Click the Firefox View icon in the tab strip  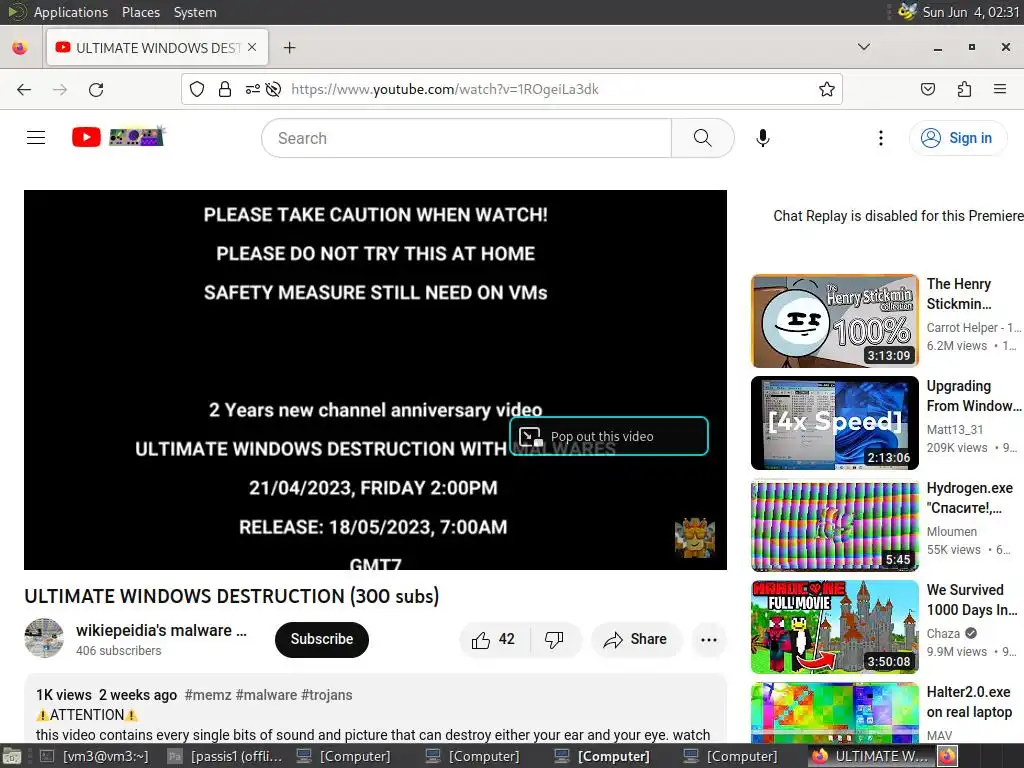(20, 48)
